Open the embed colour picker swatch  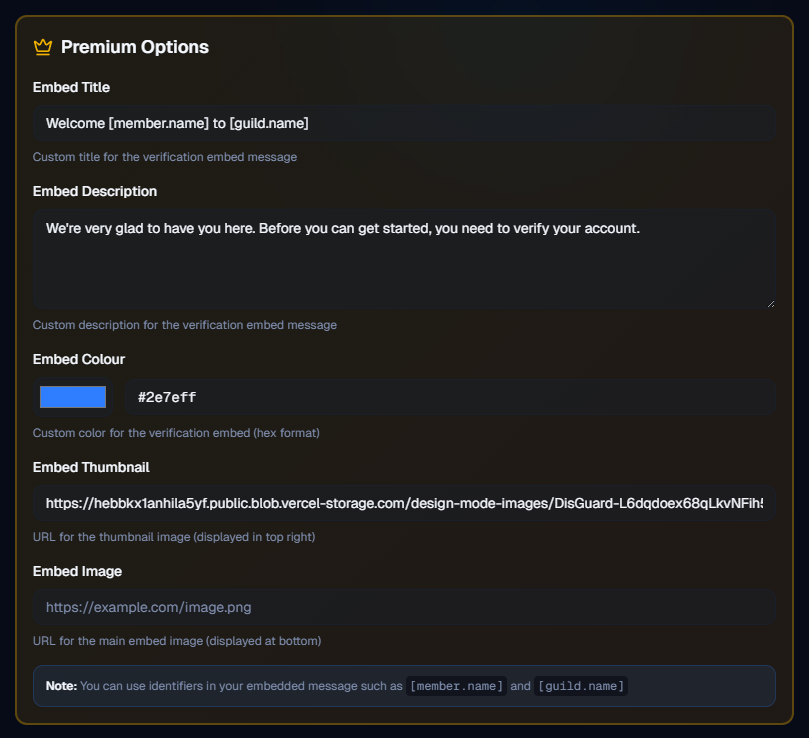72,397
